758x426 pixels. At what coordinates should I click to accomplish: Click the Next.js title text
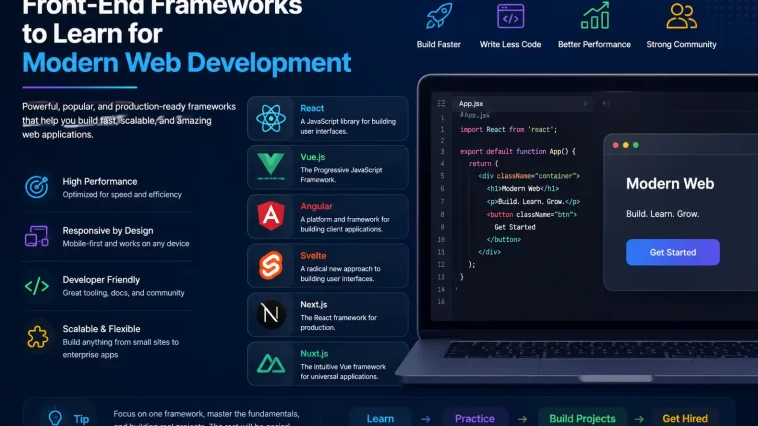[x=314, y=305]
